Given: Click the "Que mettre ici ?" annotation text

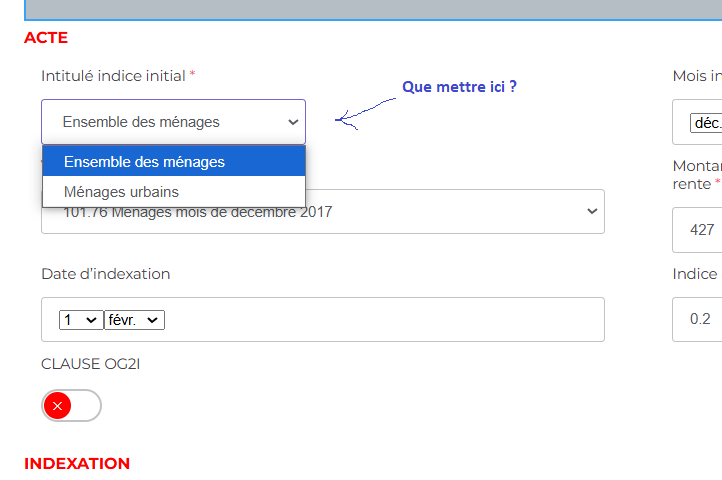Looking at the screenshot, I should [x=459, y=87].
